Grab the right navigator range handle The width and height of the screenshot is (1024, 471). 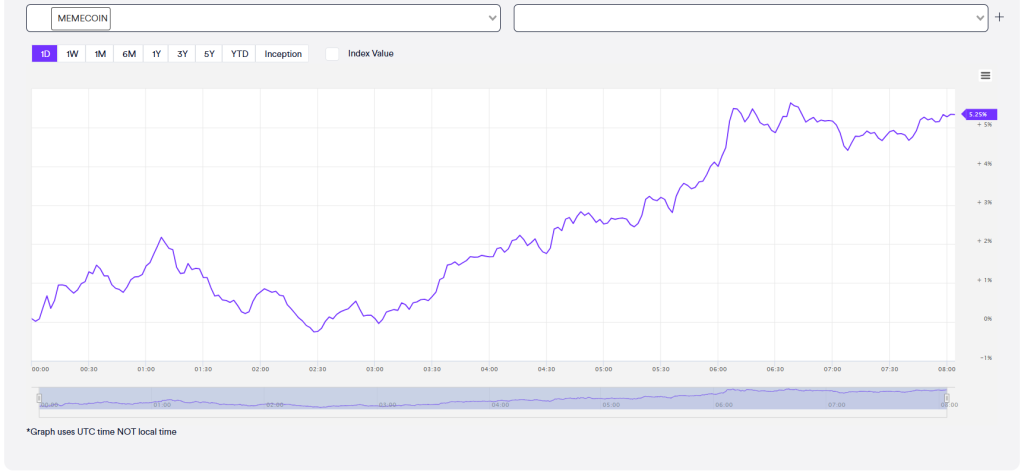point(947,398)
